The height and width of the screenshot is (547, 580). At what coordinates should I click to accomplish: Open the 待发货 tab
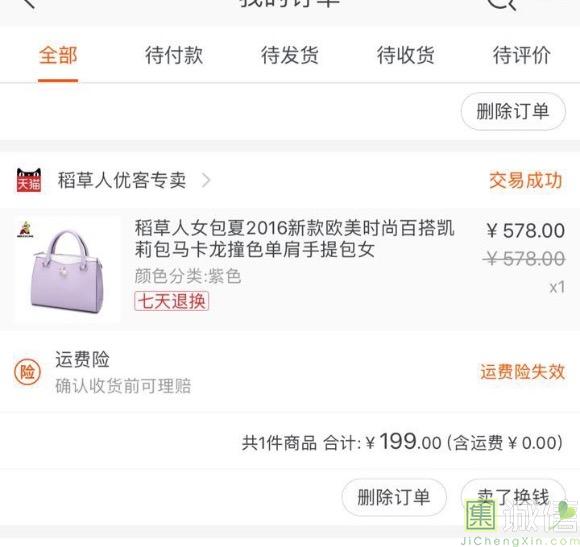[x=290, y=55]
